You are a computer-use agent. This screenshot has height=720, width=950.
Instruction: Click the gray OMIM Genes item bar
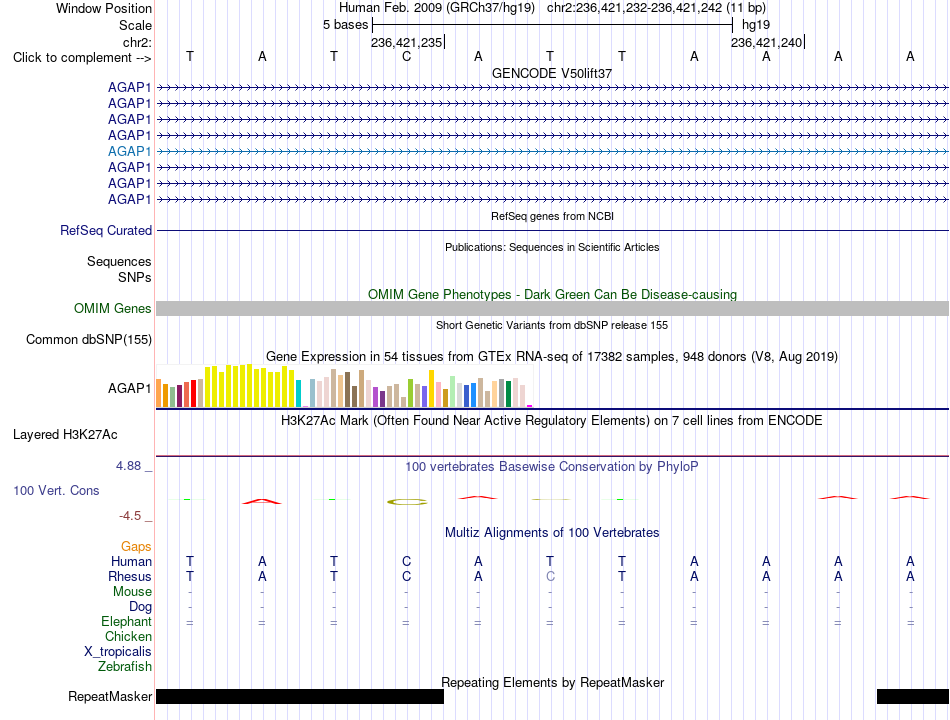coord(552,308)
